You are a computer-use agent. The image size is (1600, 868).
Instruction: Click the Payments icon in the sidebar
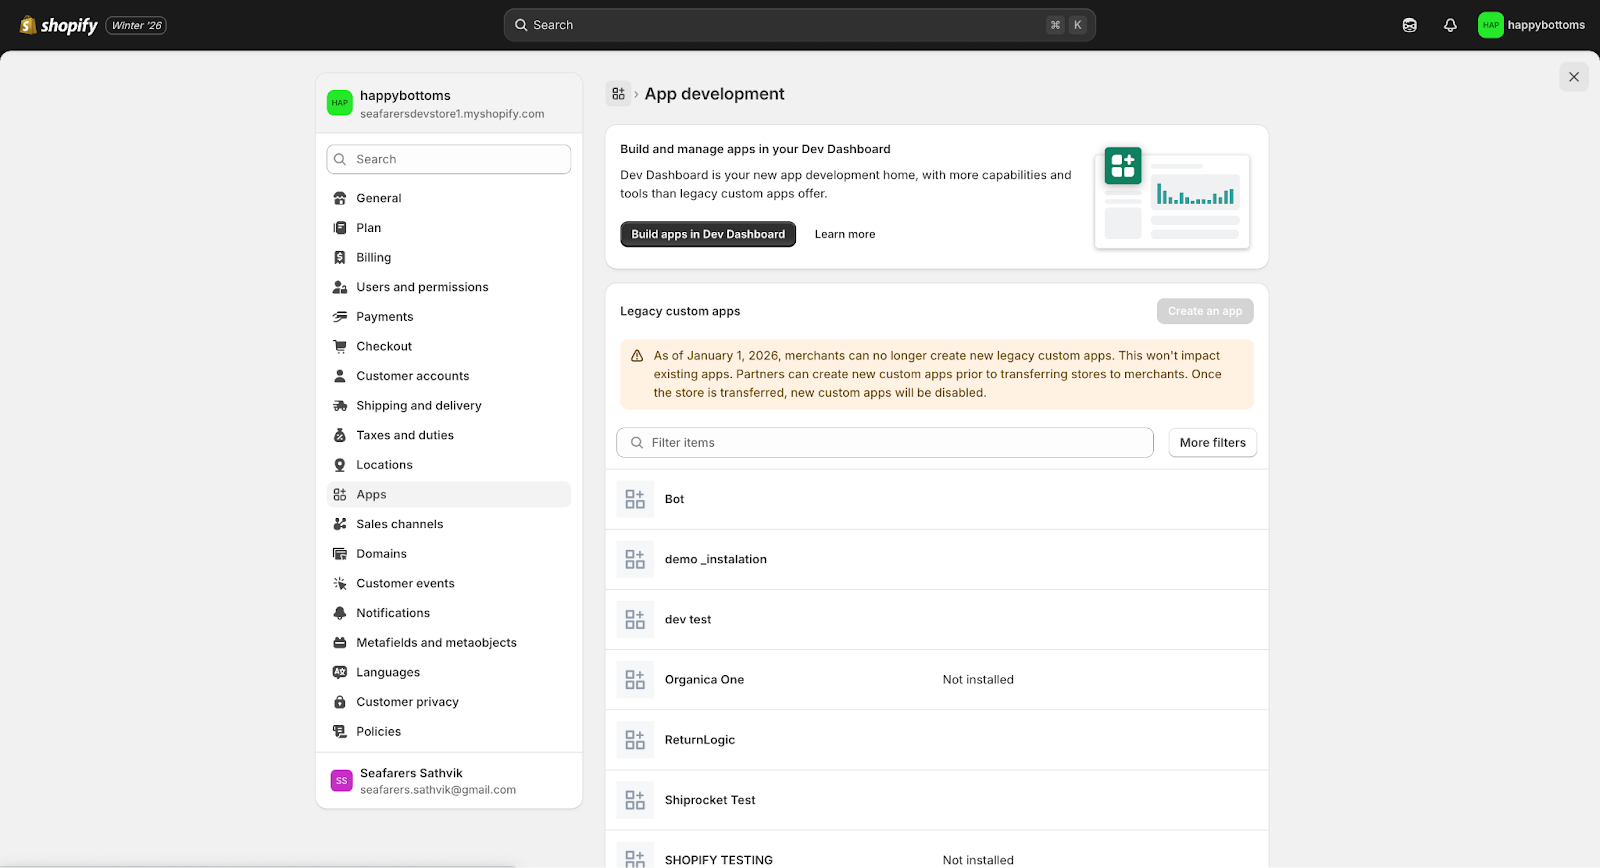(x=340, y=317)
